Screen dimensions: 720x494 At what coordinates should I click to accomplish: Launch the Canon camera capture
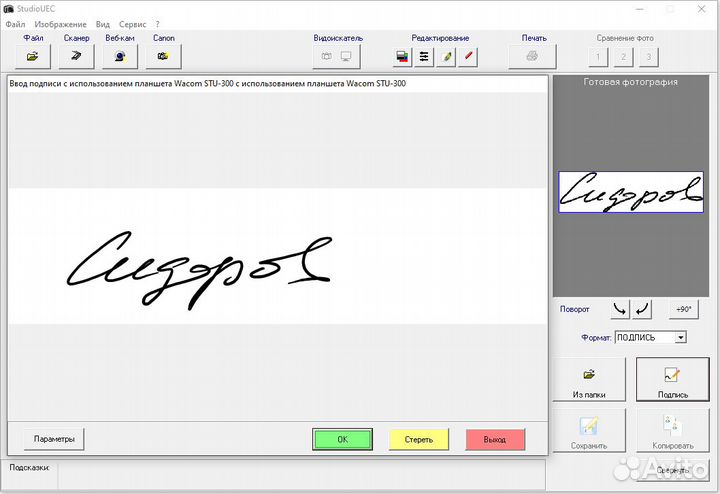tap(163, 56)
